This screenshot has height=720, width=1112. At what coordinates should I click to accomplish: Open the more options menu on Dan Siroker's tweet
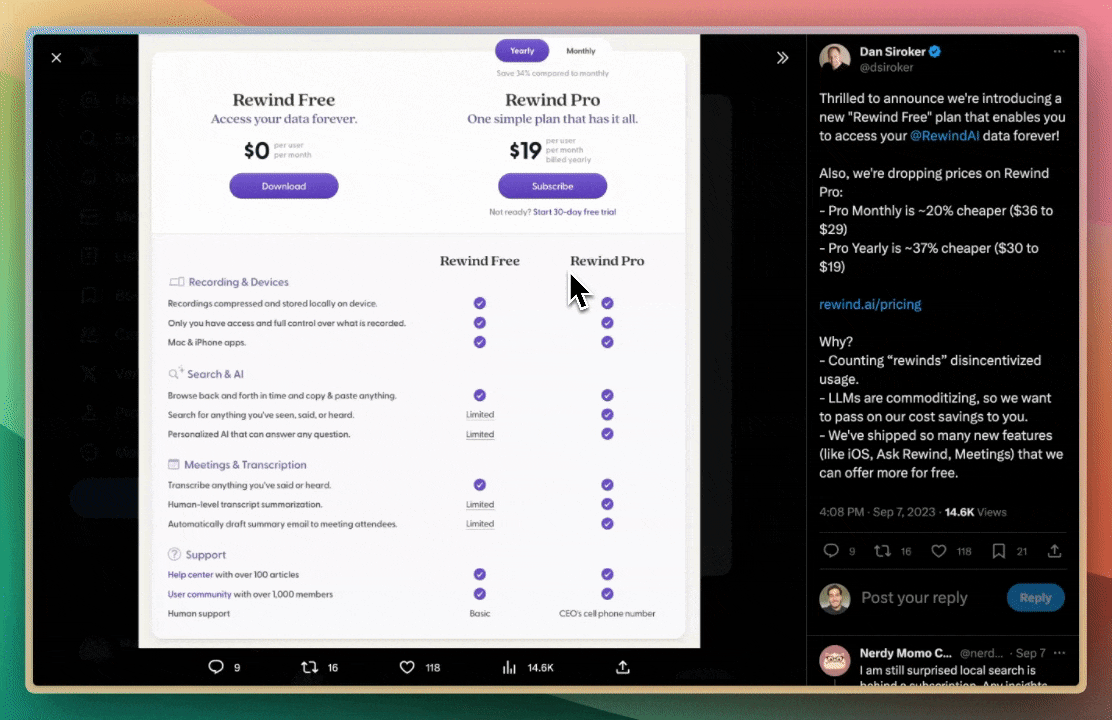click(x=1059, y=51)
